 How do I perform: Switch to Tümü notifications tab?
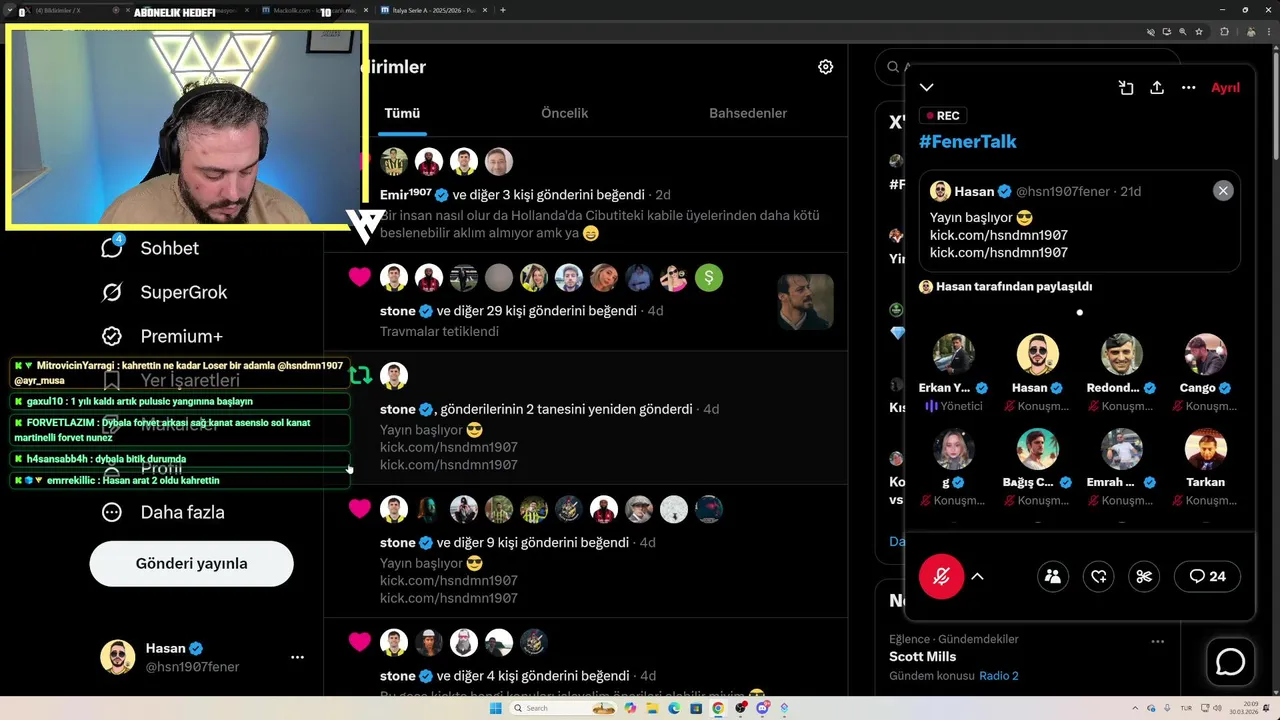point(402,113)
